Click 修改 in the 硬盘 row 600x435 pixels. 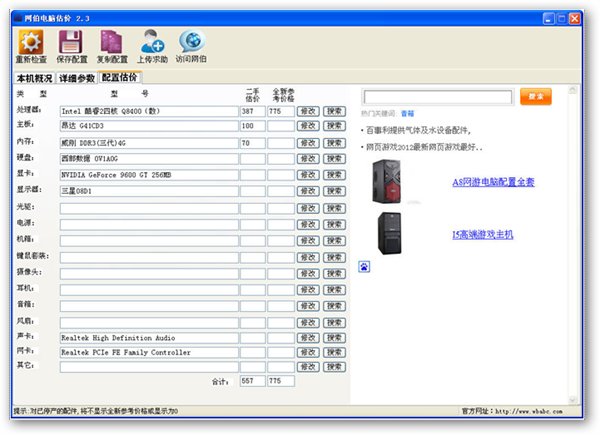[308, 159]
